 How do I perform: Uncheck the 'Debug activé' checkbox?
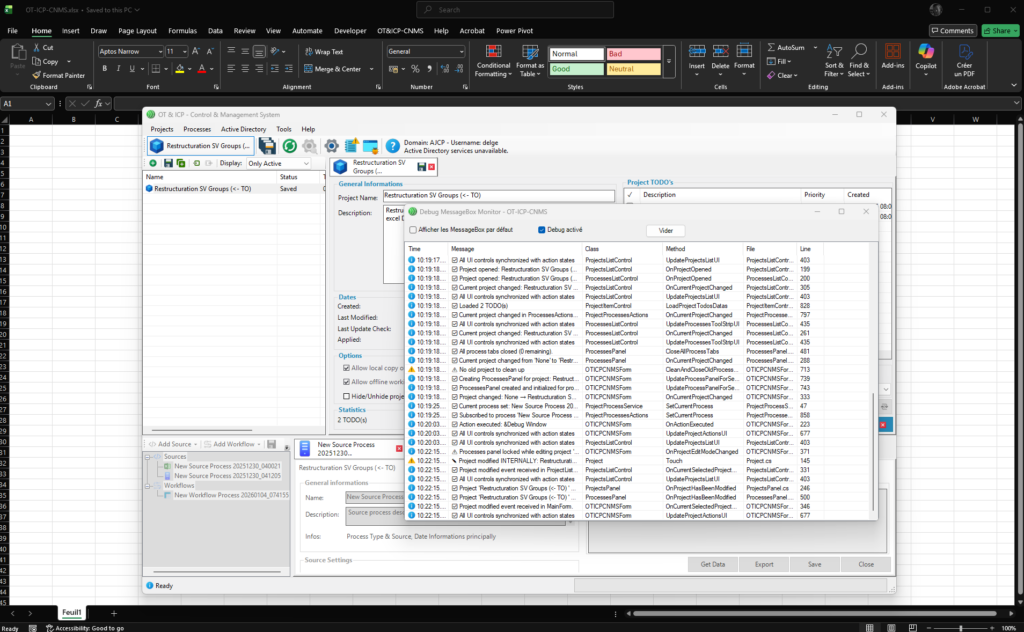542,229
